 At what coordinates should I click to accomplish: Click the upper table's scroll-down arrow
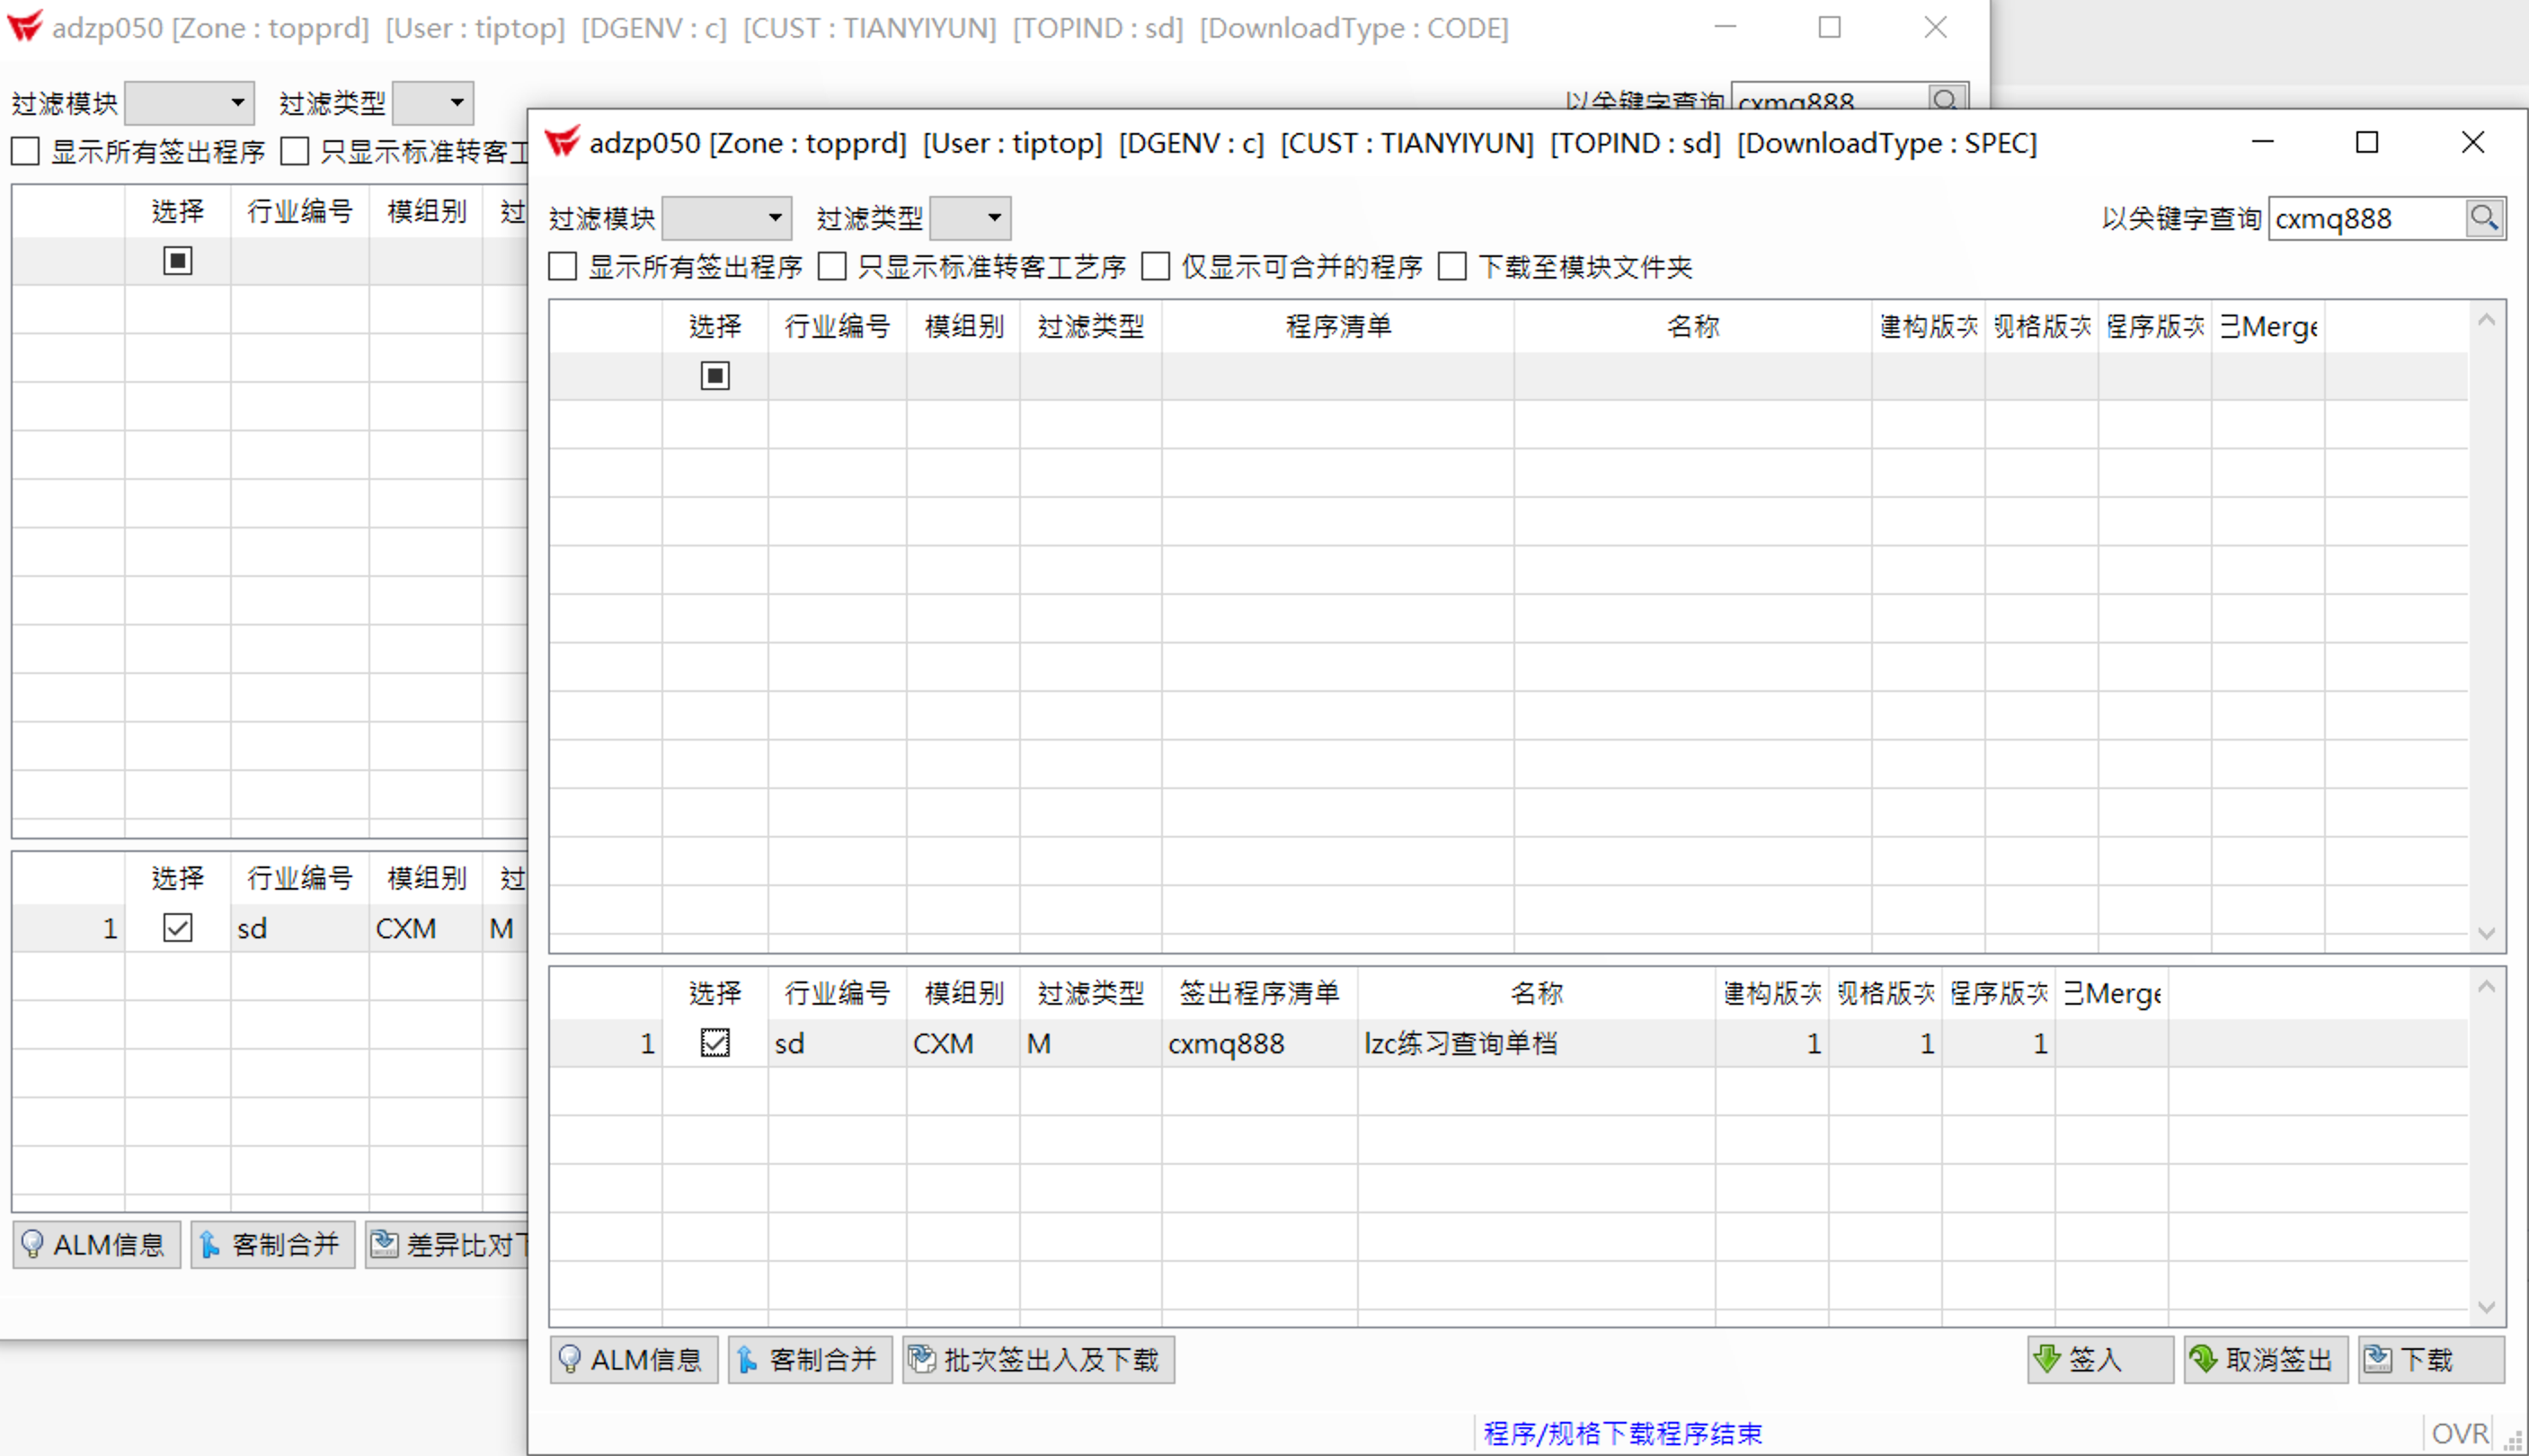(2487, 934)
